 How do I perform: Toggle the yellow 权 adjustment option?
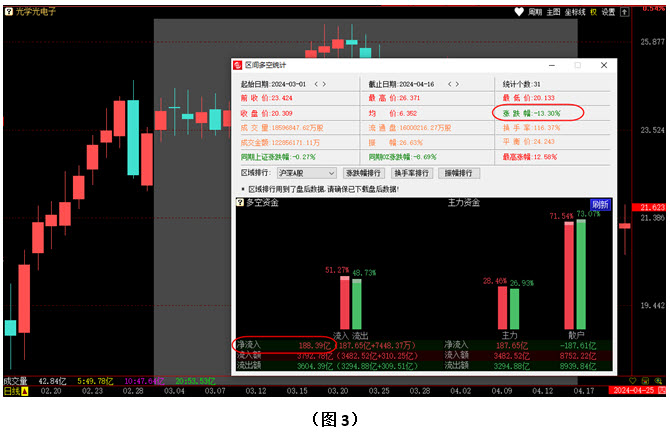coord(594,12)
